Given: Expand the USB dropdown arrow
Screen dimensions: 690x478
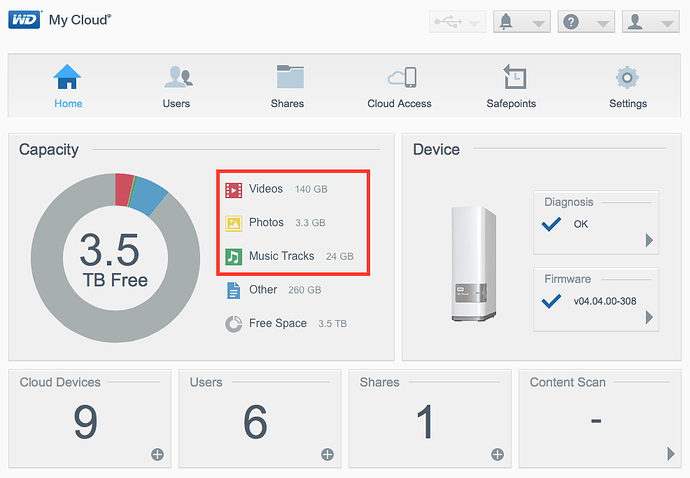Looking at the screenshot, I should point(474,24).
